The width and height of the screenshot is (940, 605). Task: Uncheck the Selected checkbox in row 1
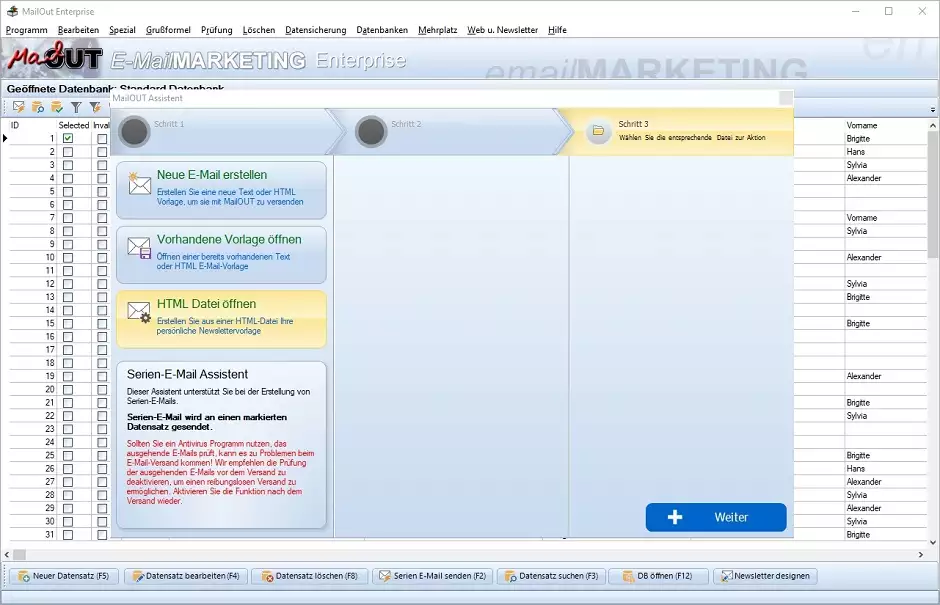click(x=68, y=139)
